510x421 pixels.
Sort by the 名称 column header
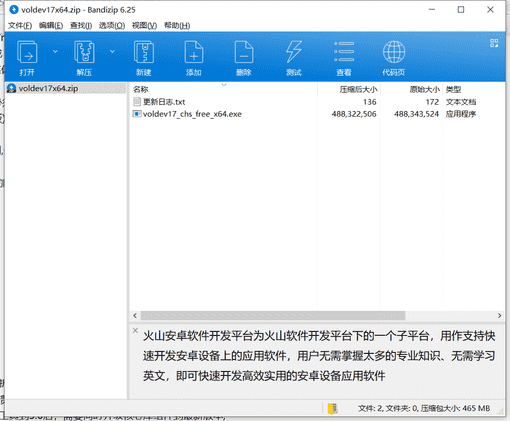pos(141,89)
